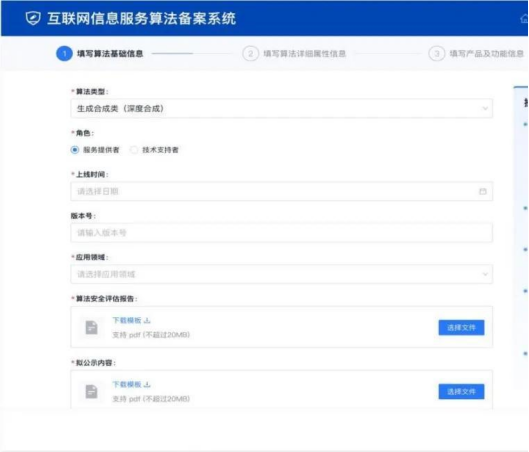Screen dimensions: 529x452
Task: Go to step 填写算法详细属性信息
Action: [304, 54]
